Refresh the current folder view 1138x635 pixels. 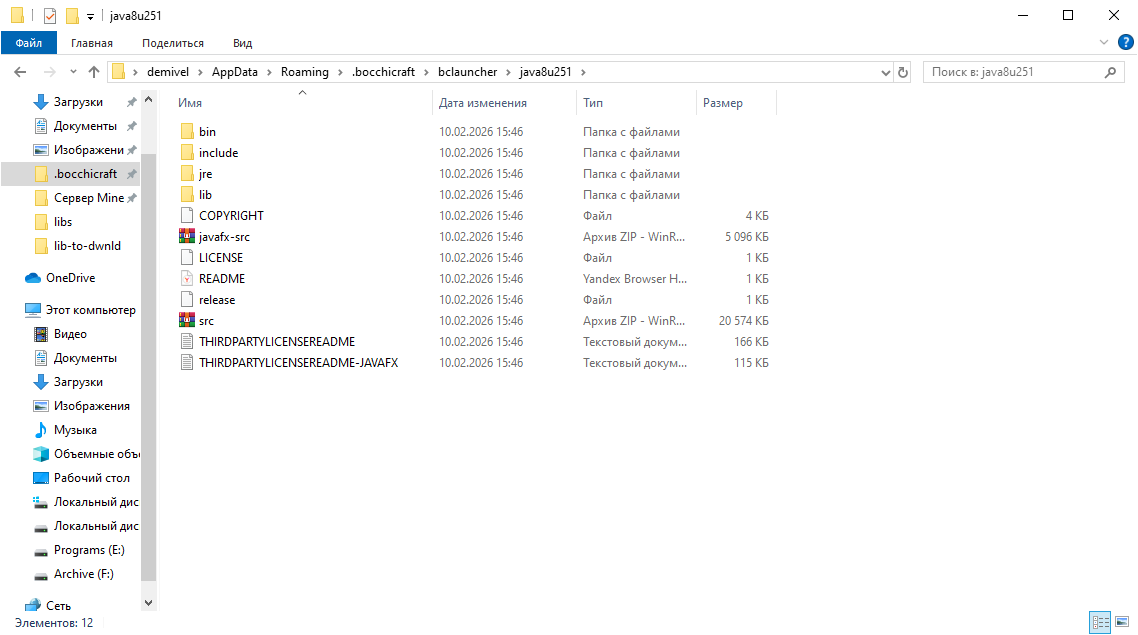click(903, 72)
